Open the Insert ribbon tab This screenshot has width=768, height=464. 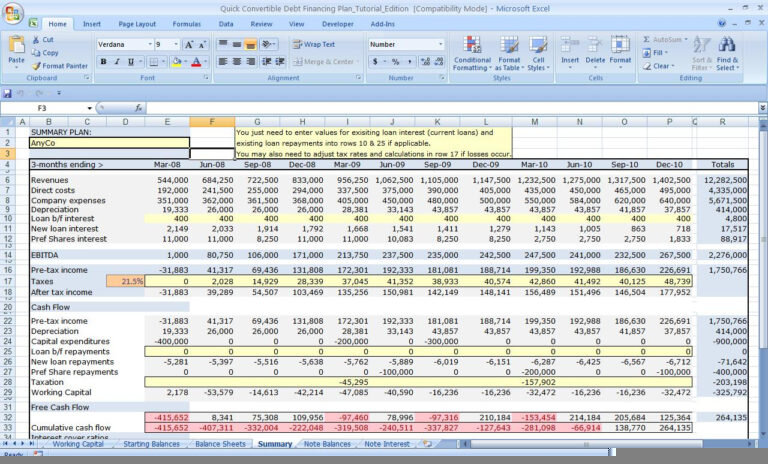coord(92,24)
